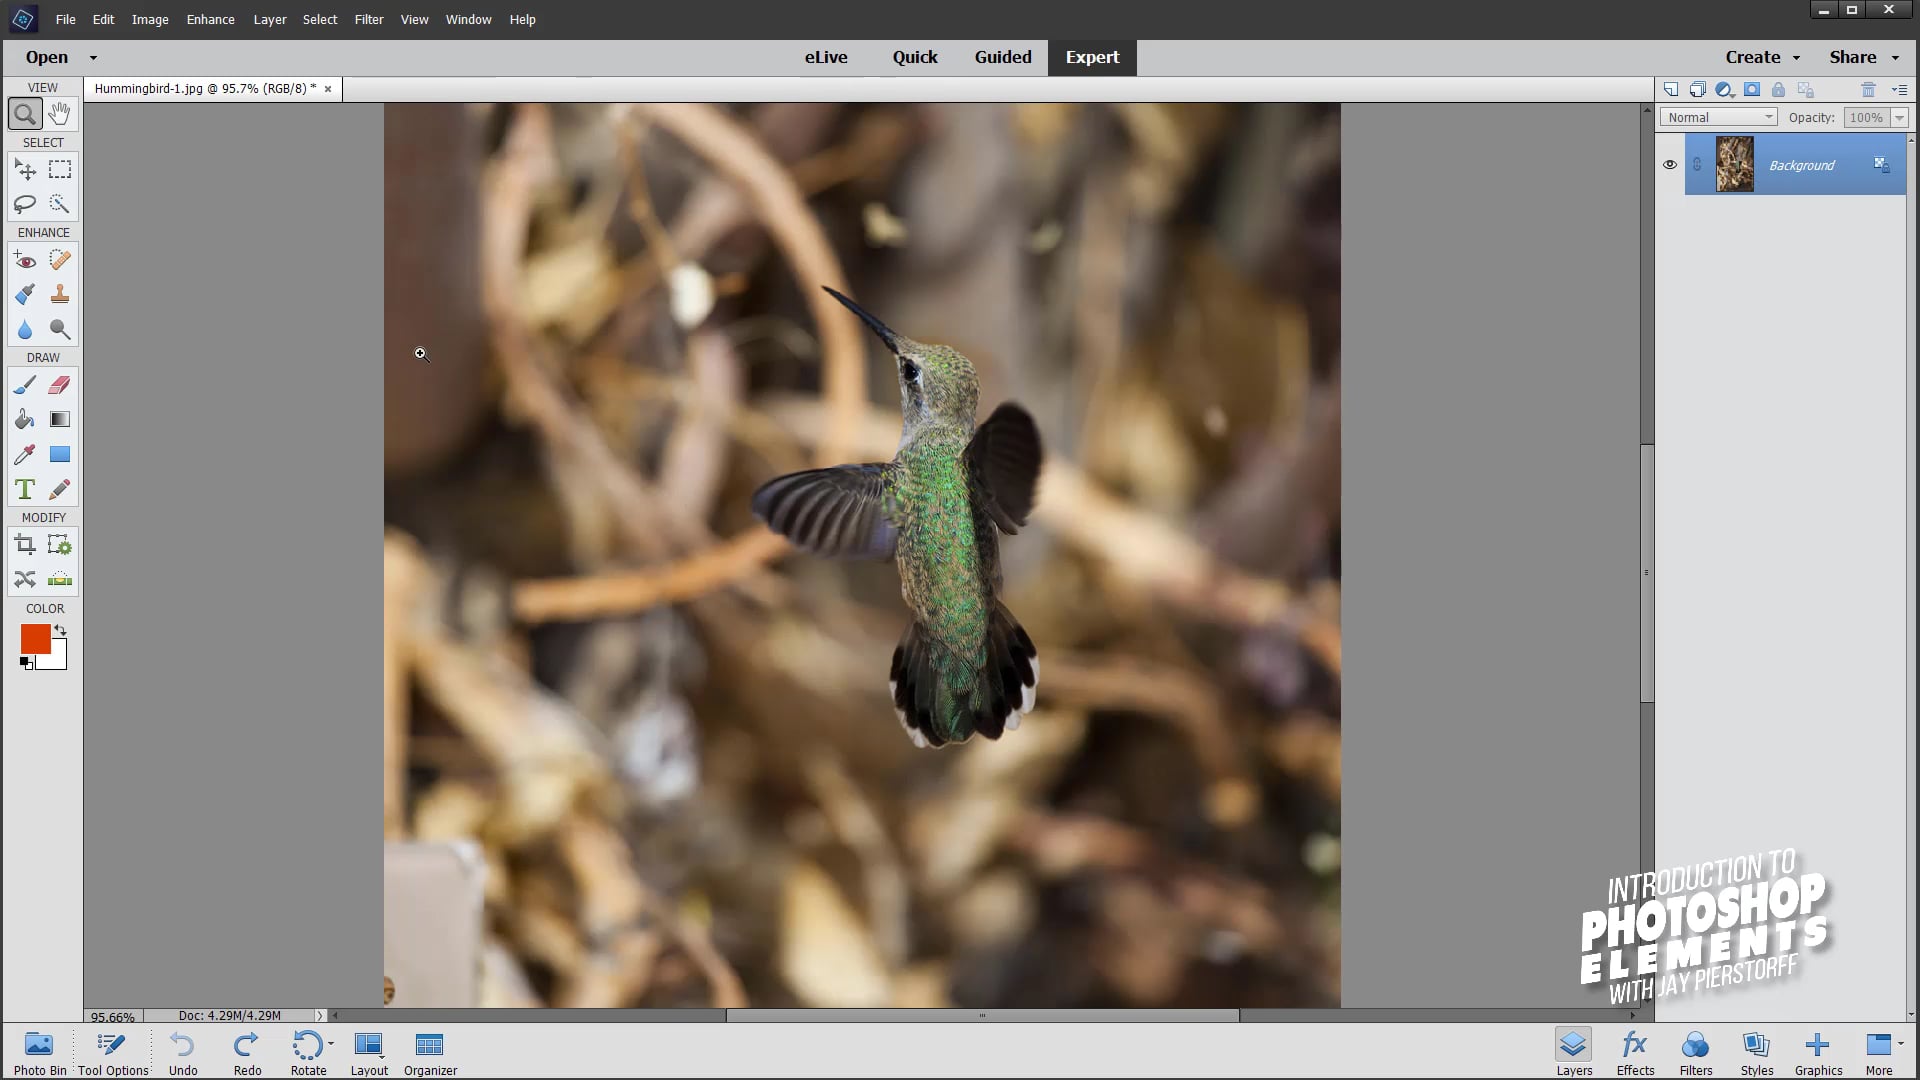Expand the Open button dropdown
Image resolution: width=1920 pixels, height=1080 pixels.
tap(92, 57)
